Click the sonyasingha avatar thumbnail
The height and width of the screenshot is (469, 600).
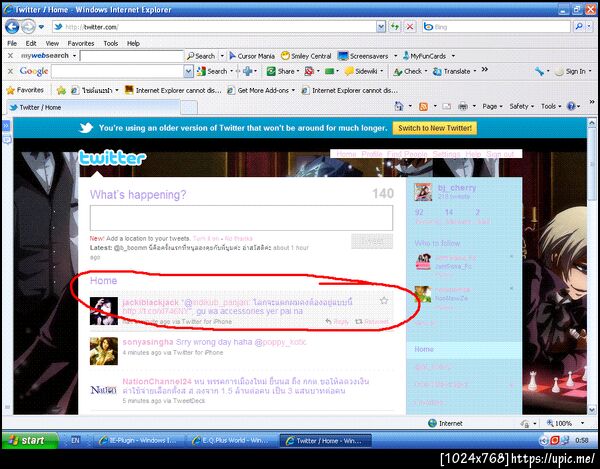104,351
